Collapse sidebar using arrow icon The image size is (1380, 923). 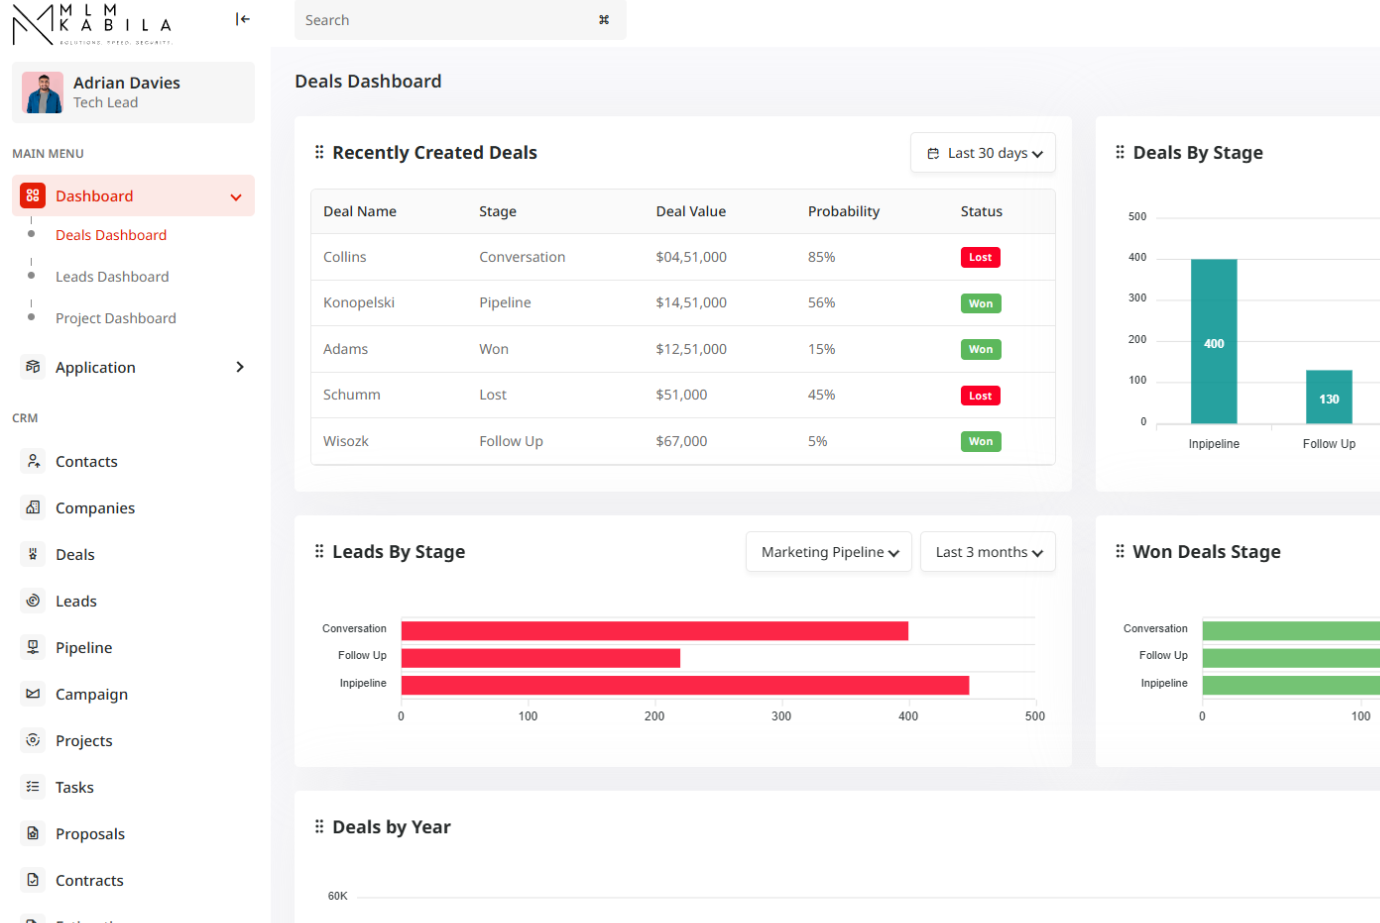242,19
